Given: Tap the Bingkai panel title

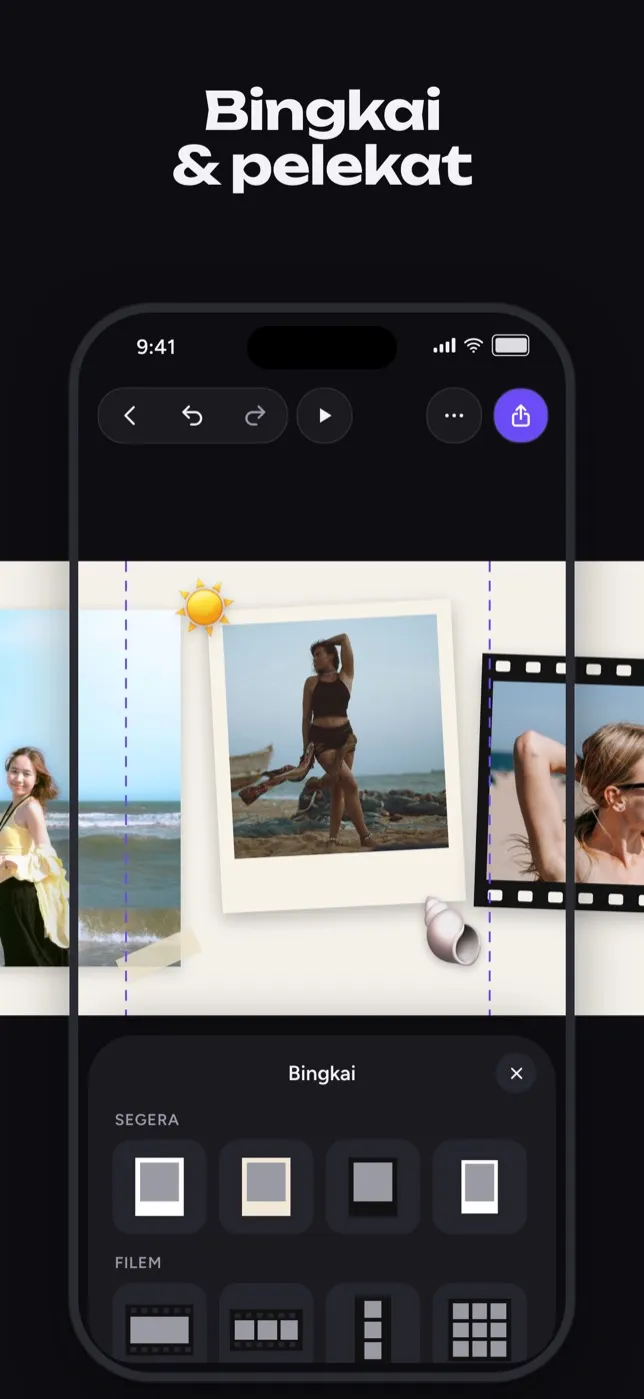Looking at the screenshot, I should 322,1074.
